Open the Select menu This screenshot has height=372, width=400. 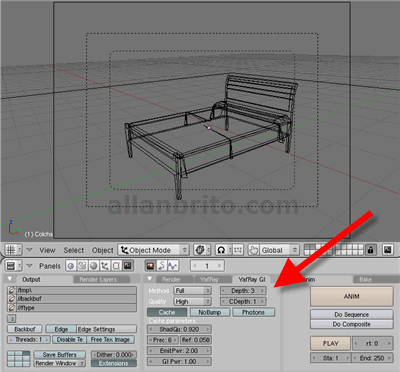74,250
